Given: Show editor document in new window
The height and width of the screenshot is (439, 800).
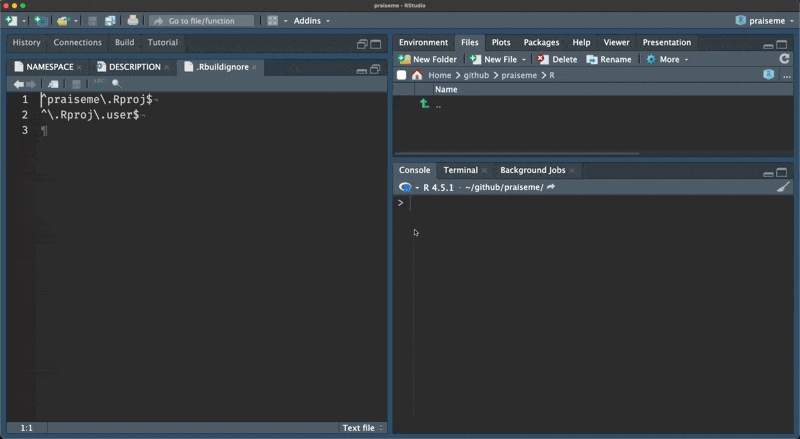Looking at the screenshot, I should pyautogui.click(x=53, y=84).
